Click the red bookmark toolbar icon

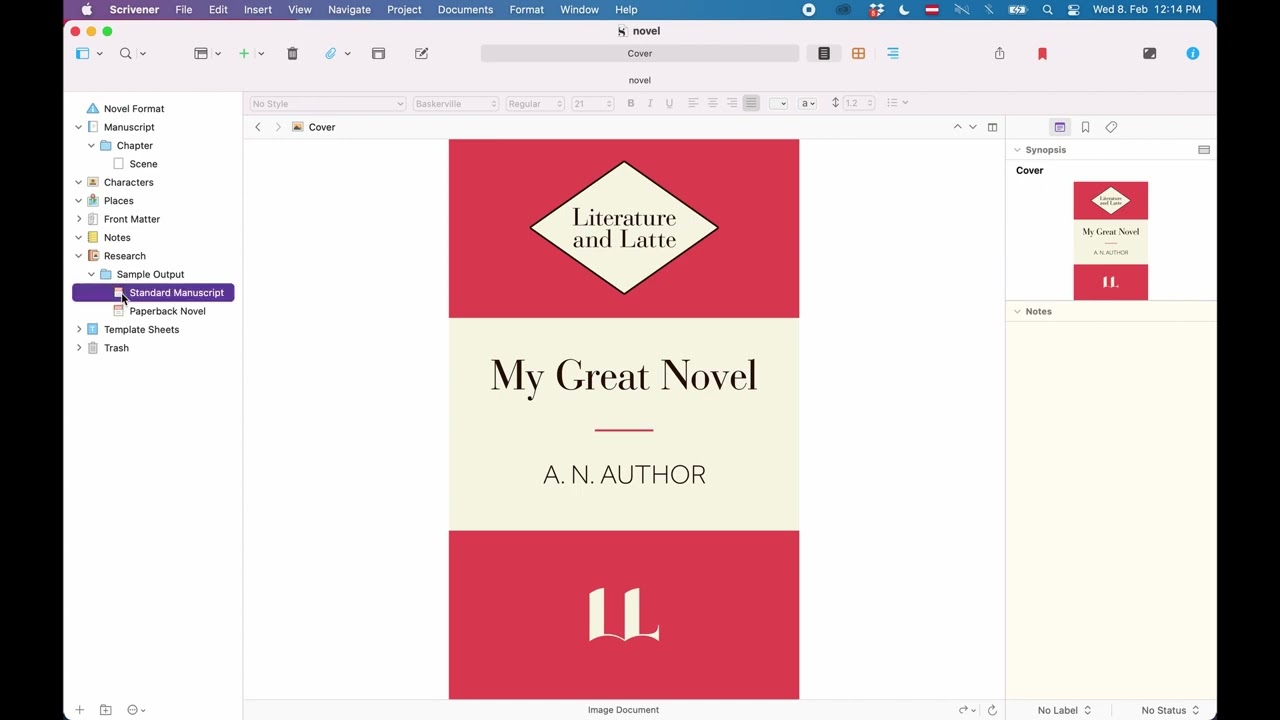(1042, 53)
